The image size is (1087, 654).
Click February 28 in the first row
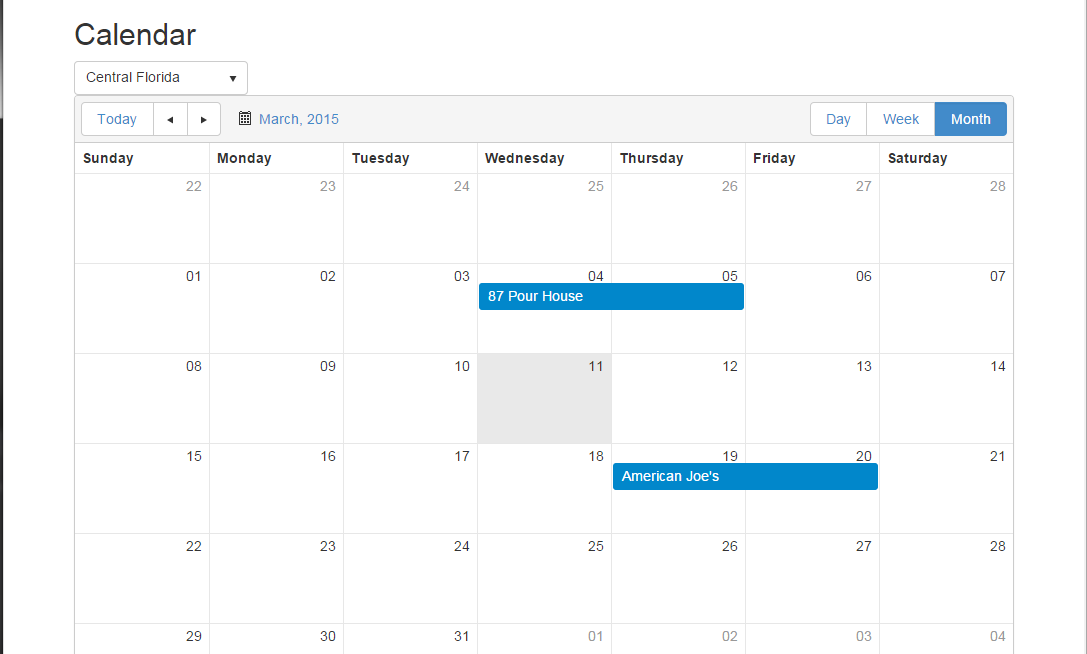(997, 187)
